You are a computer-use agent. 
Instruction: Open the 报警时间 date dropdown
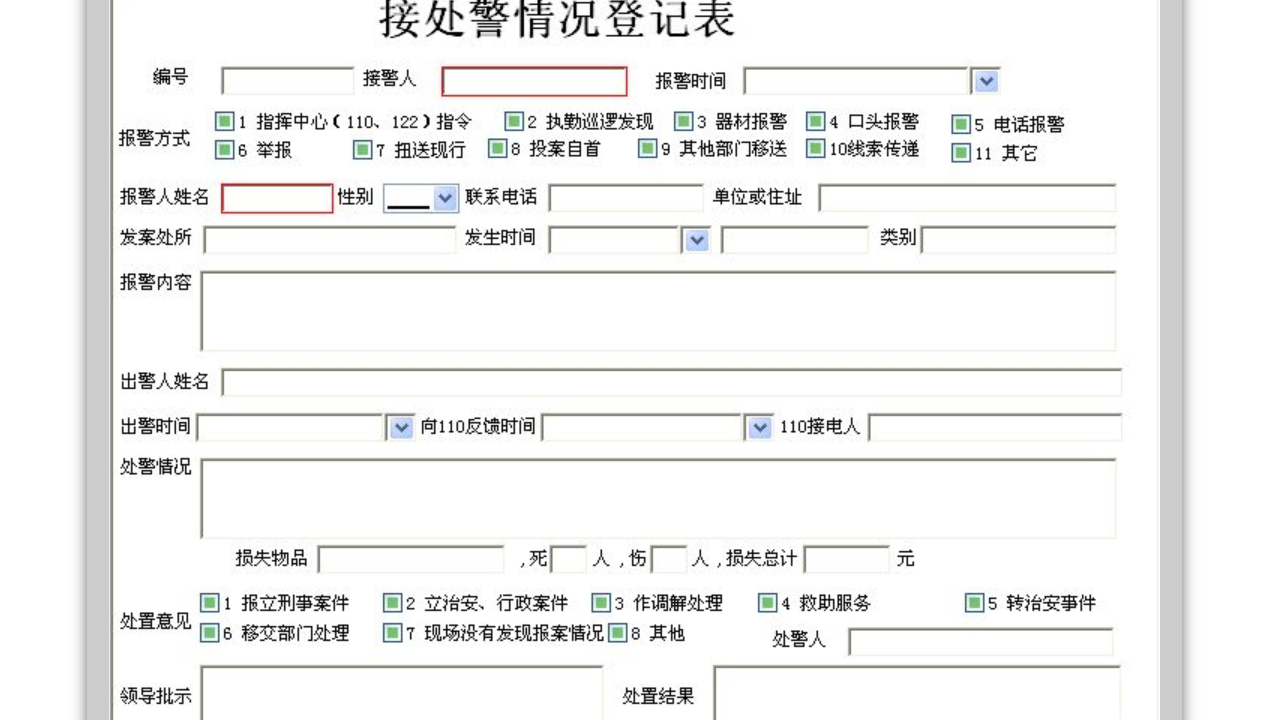coord(983,80)
